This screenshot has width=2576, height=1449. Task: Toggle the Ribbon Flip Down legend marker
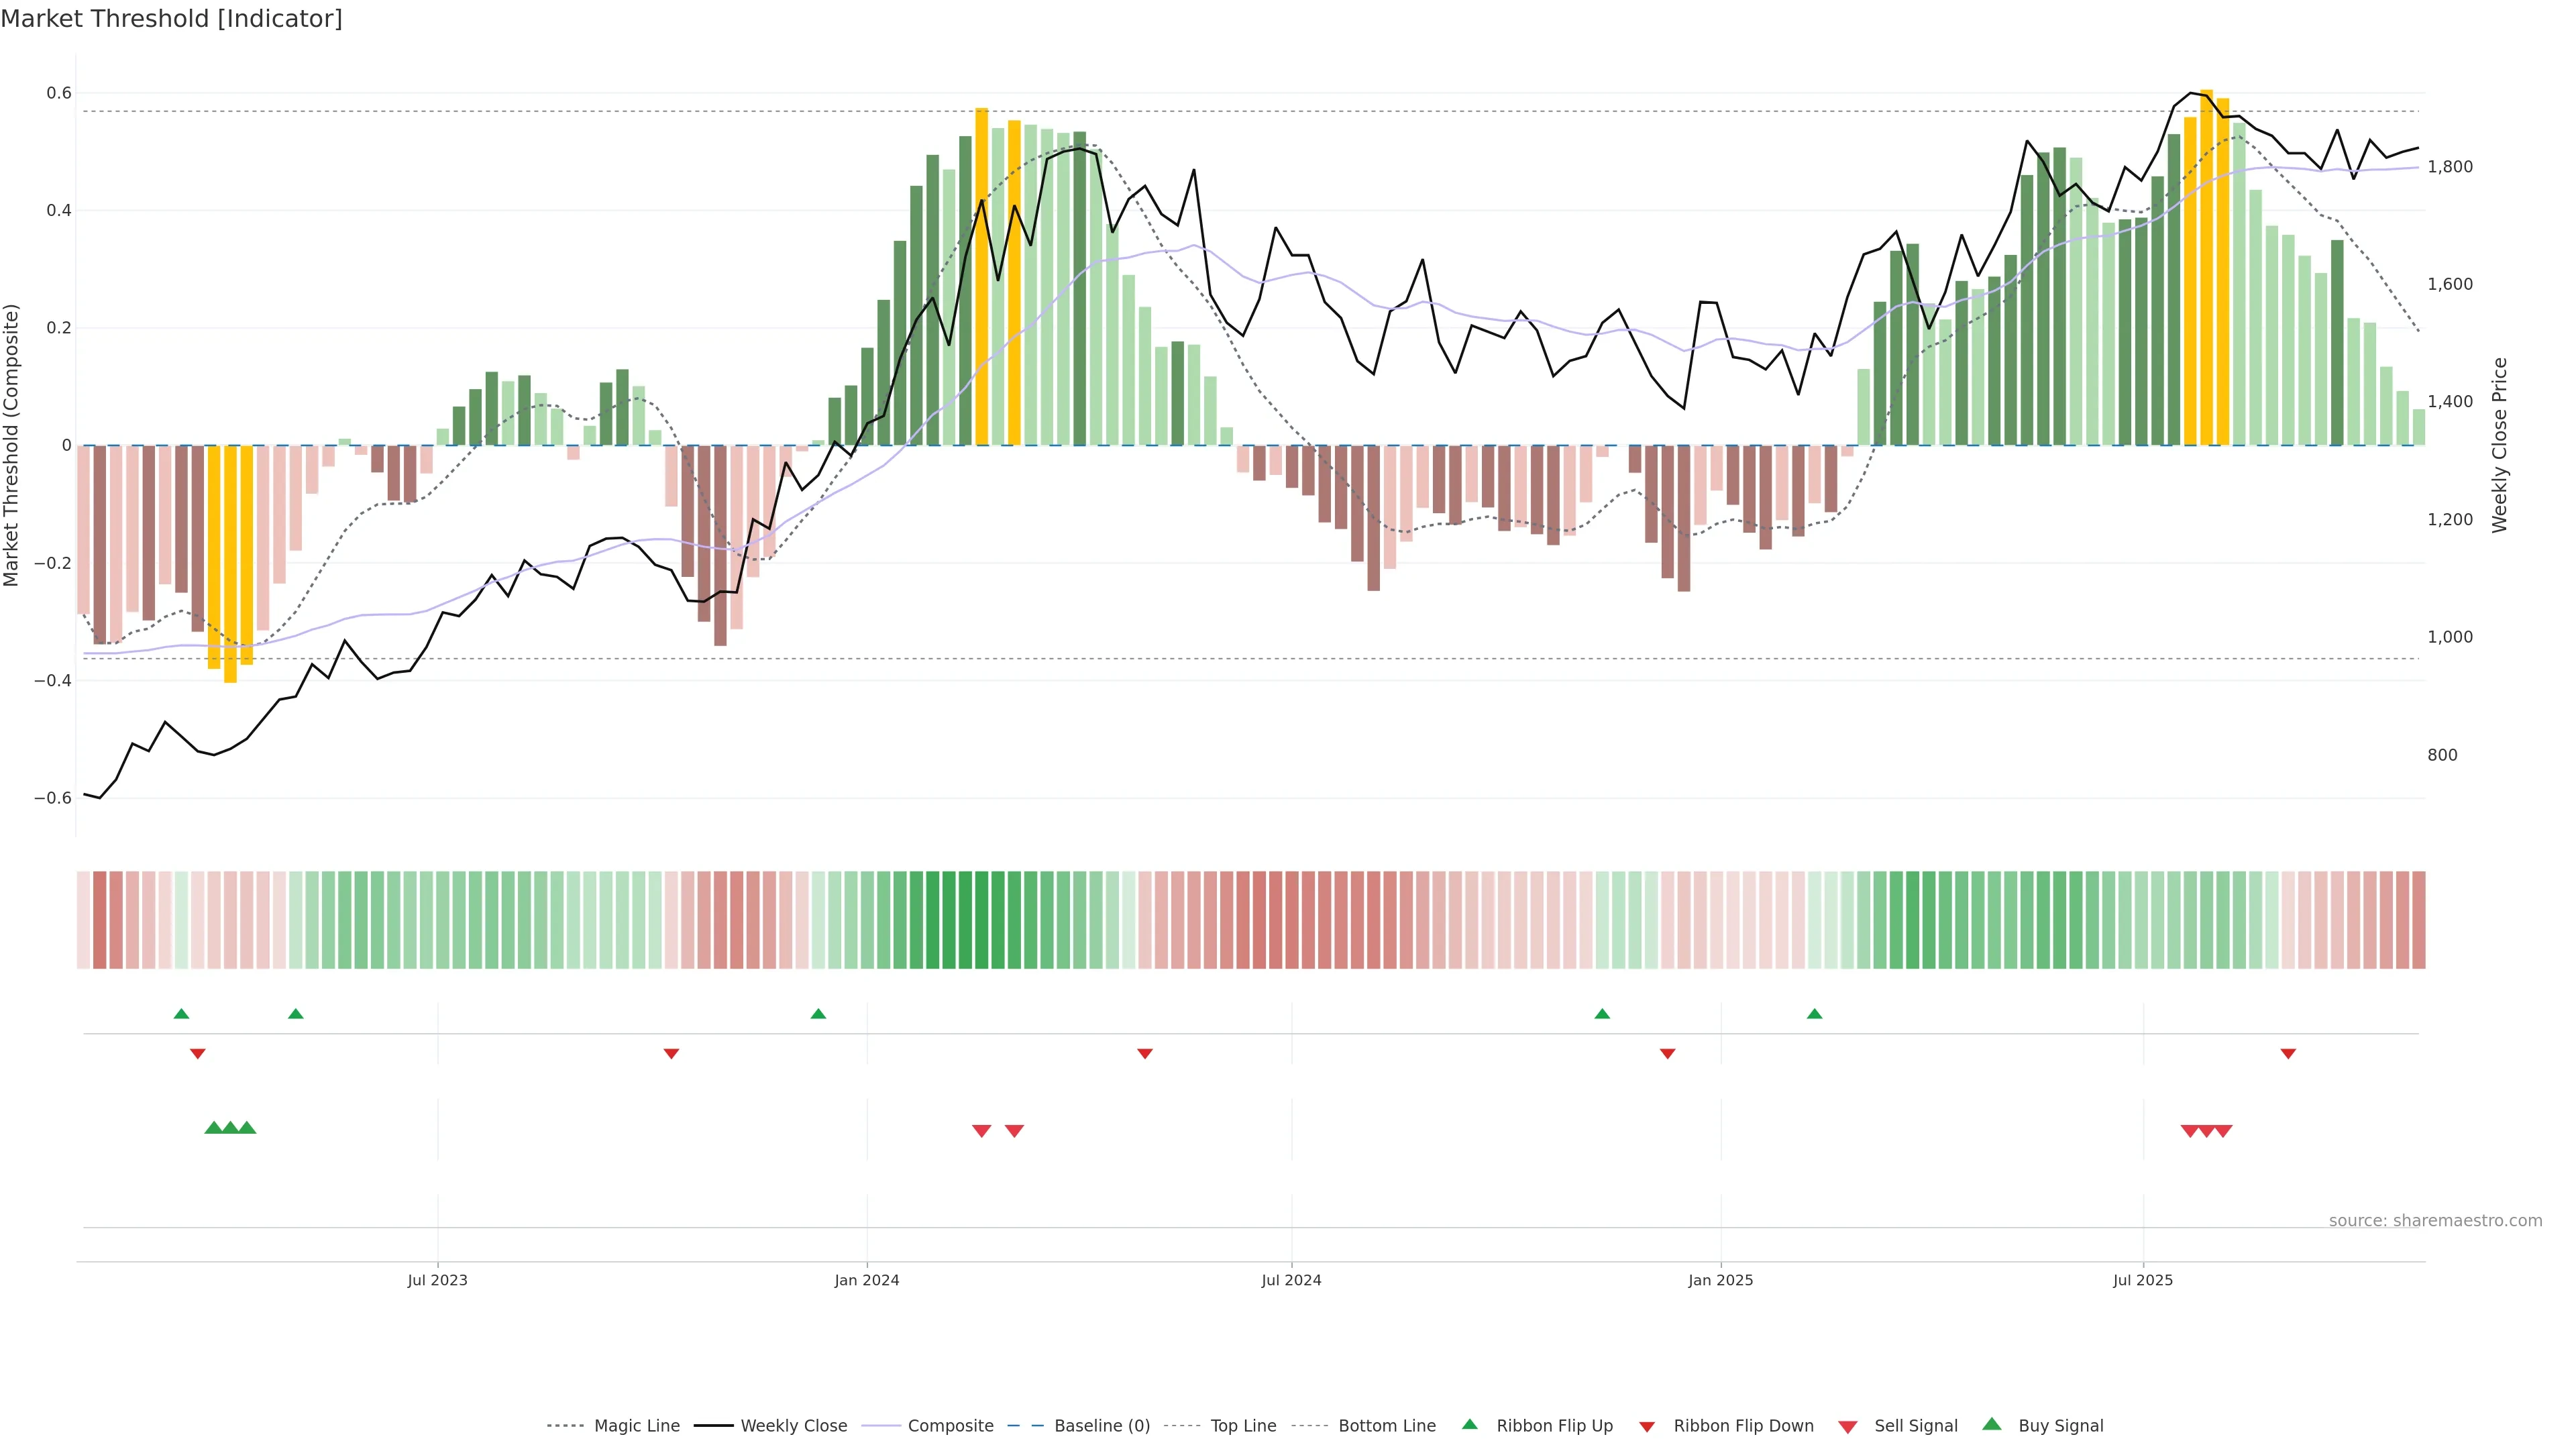pyautogui.click(x=1647, y=1426)
